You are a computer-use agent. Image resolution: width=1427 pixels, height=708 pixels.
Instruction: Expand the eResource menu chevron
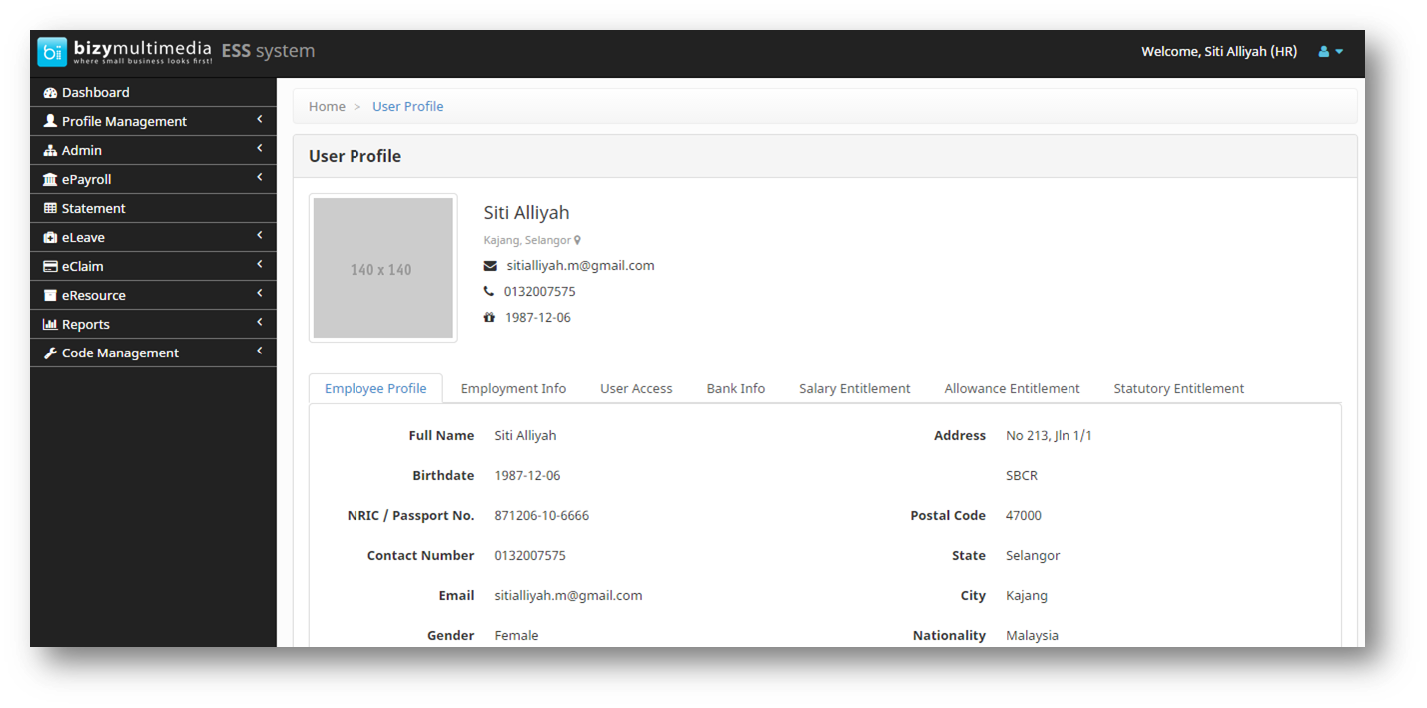point(259,294)
